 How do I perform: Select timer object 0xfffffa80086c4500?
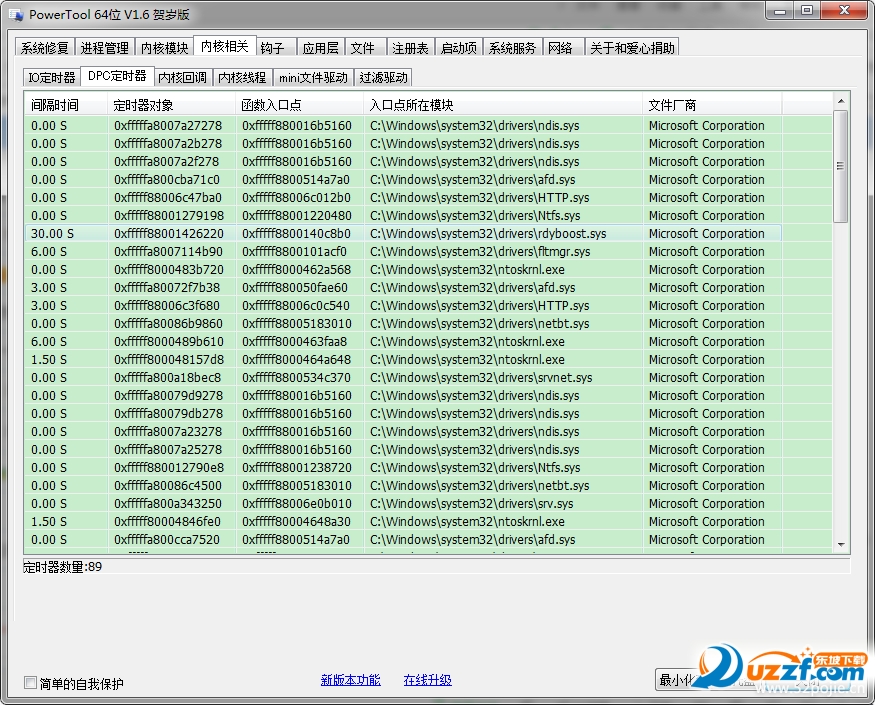(x=168, y=486)
